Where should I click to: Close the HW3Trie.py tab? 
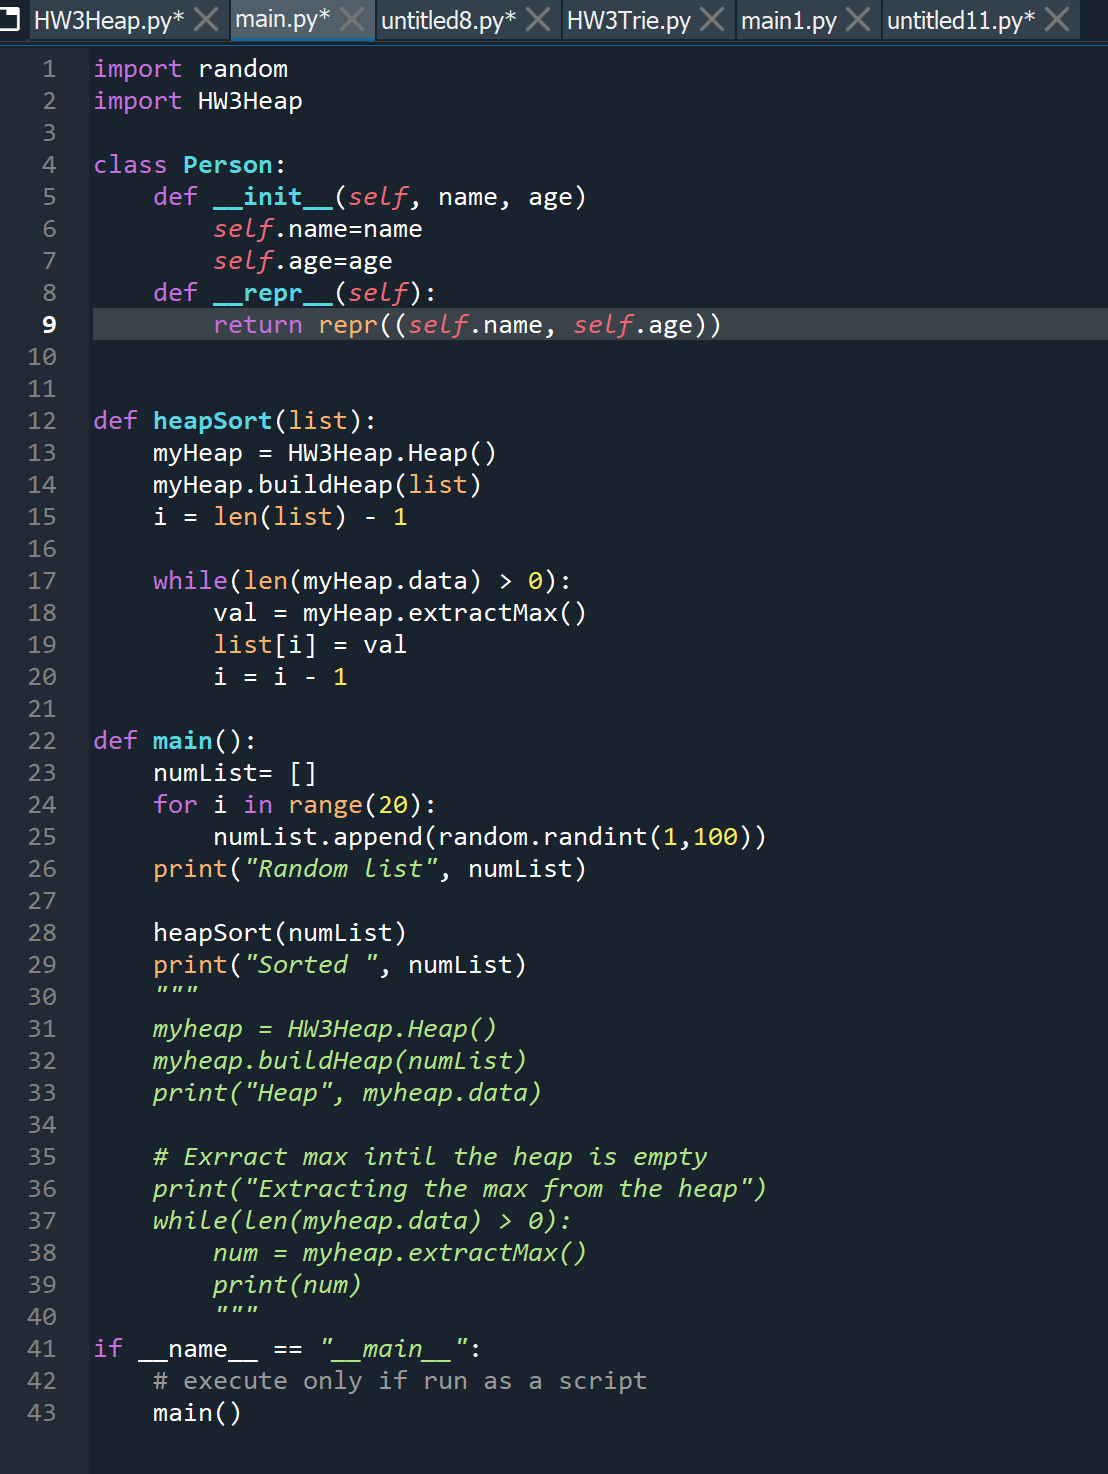[x=714, y=19]
